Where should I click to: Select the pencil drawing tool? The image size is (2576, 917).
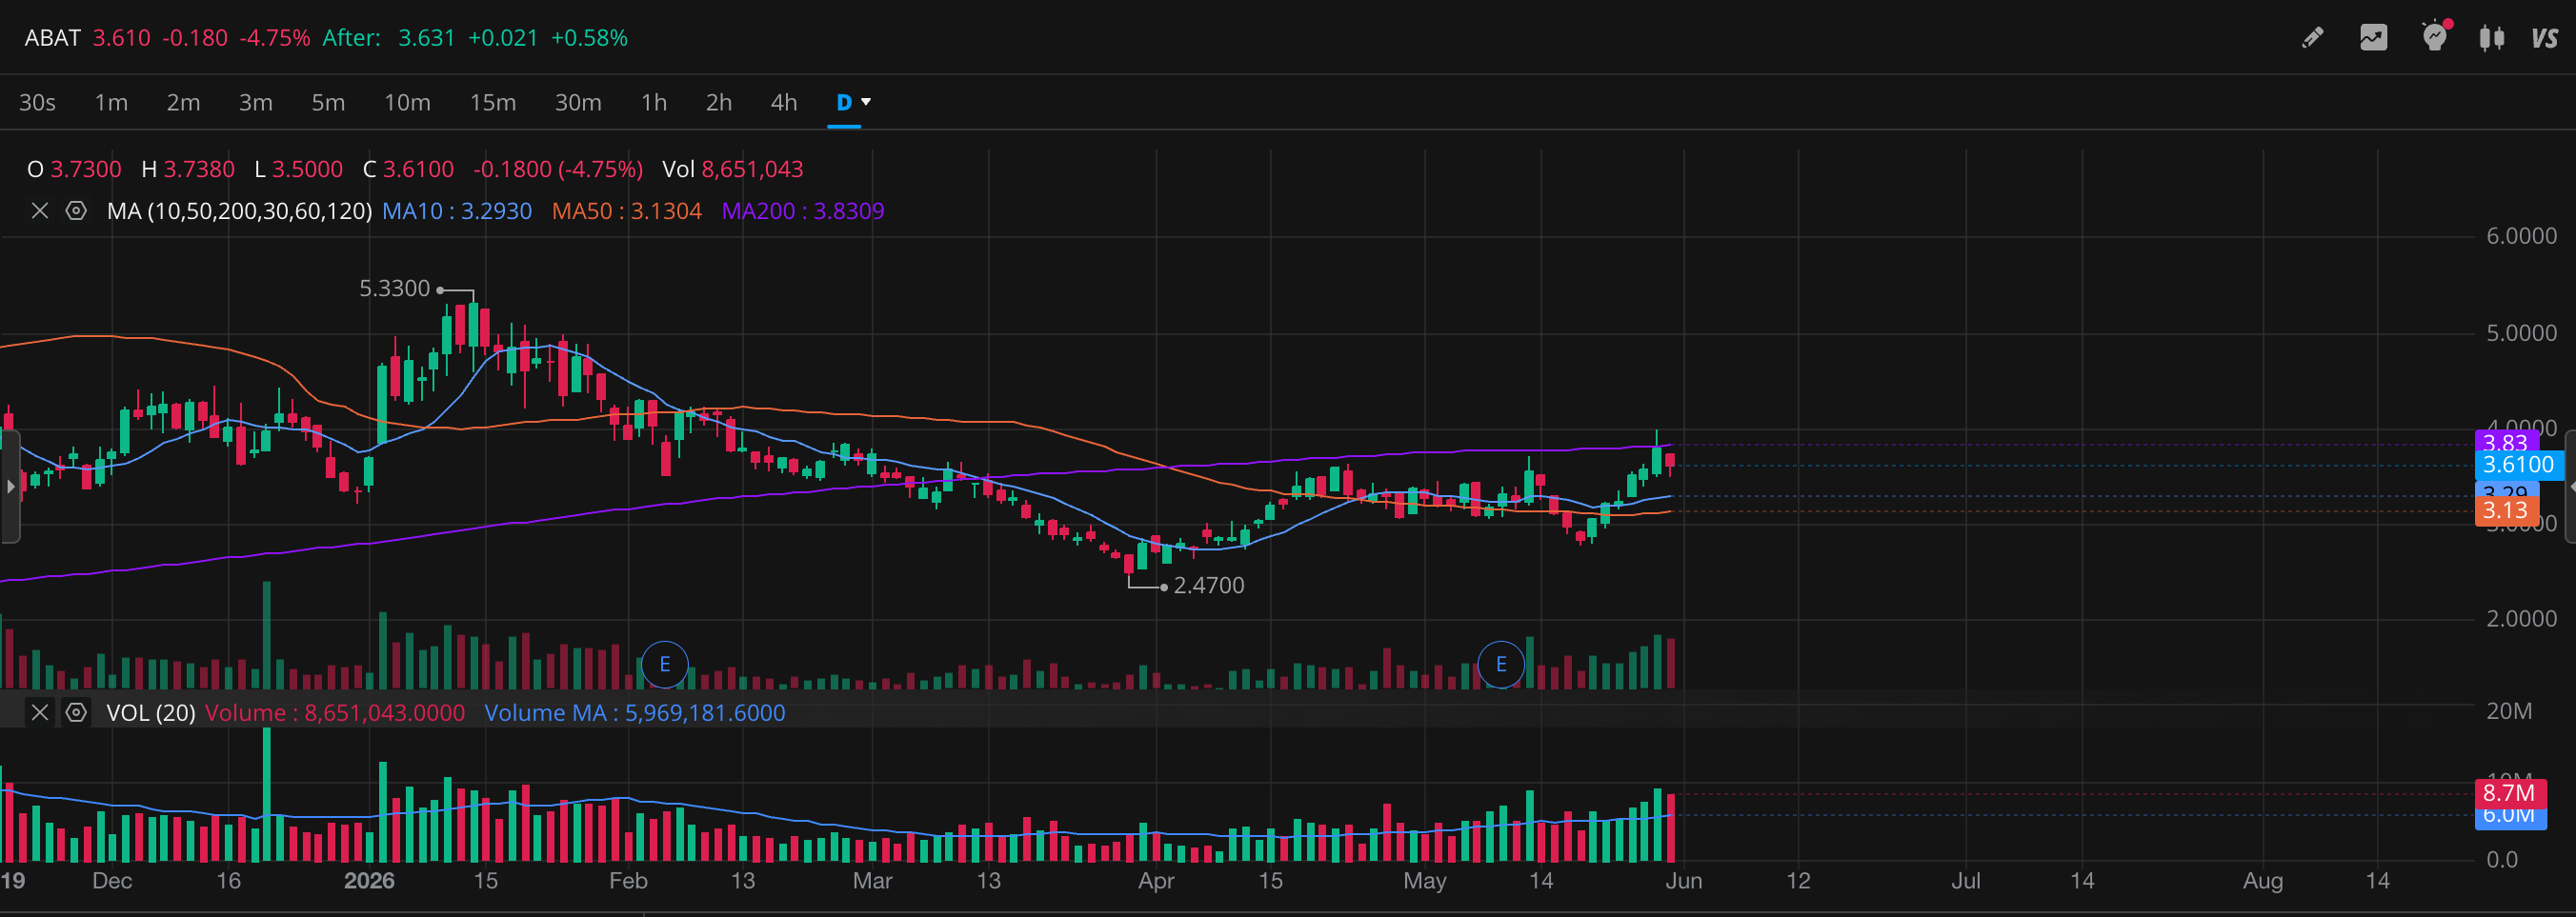pyautogui.click(x=2312, y=38)
